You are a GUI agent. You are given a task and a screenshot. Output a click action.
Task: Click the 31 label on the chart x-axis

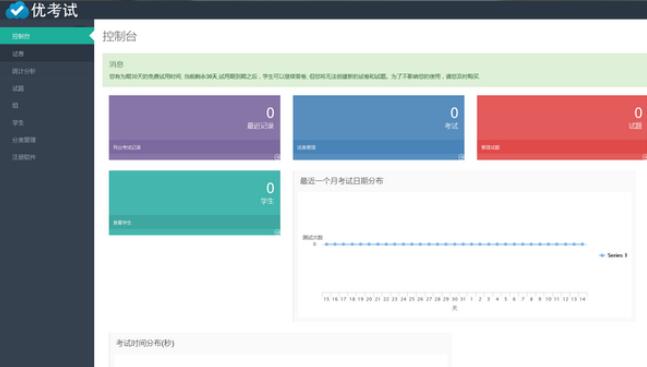pyautogui.click(x=463, y=299)
